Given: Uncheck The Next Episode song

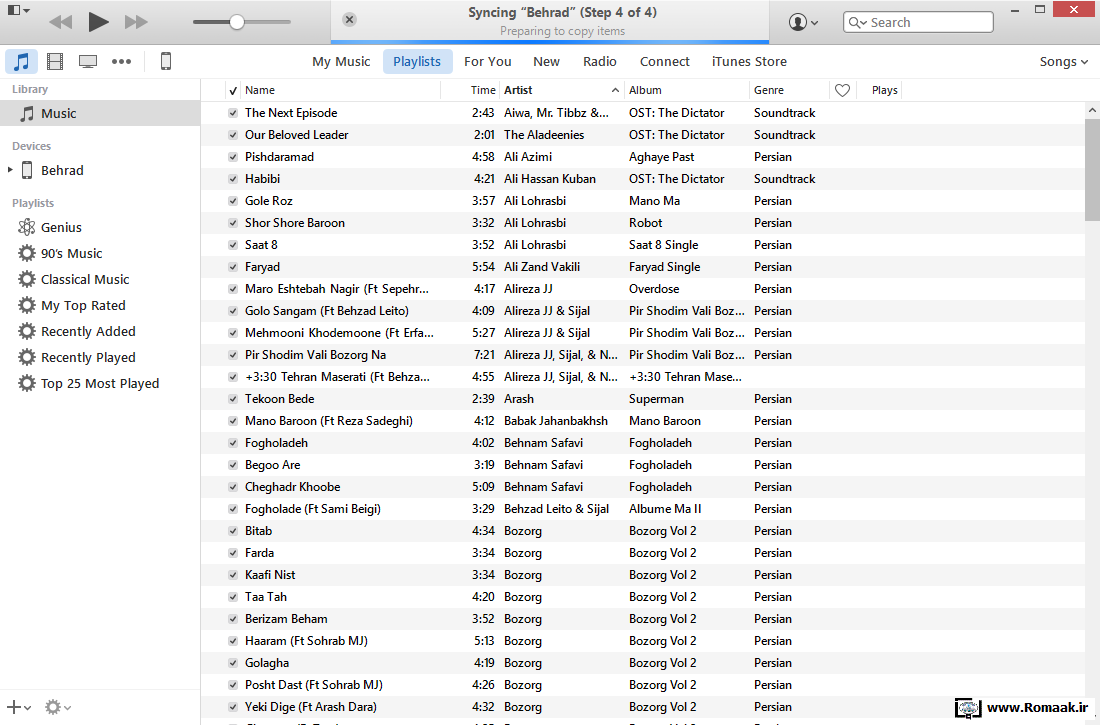Looking at the screenshot, I should (233, 113).
